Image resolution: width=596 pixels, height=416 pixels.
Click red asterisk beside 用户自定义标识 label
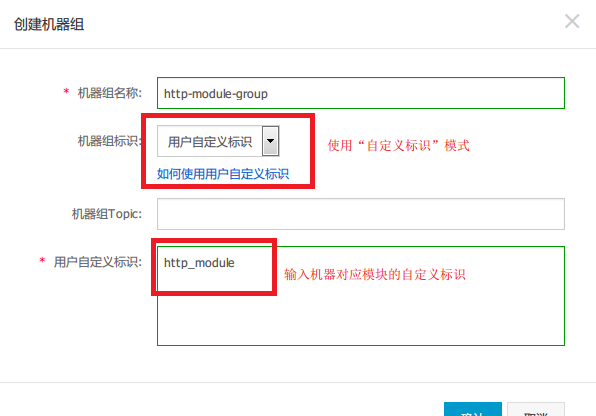(x=42, y=260)
